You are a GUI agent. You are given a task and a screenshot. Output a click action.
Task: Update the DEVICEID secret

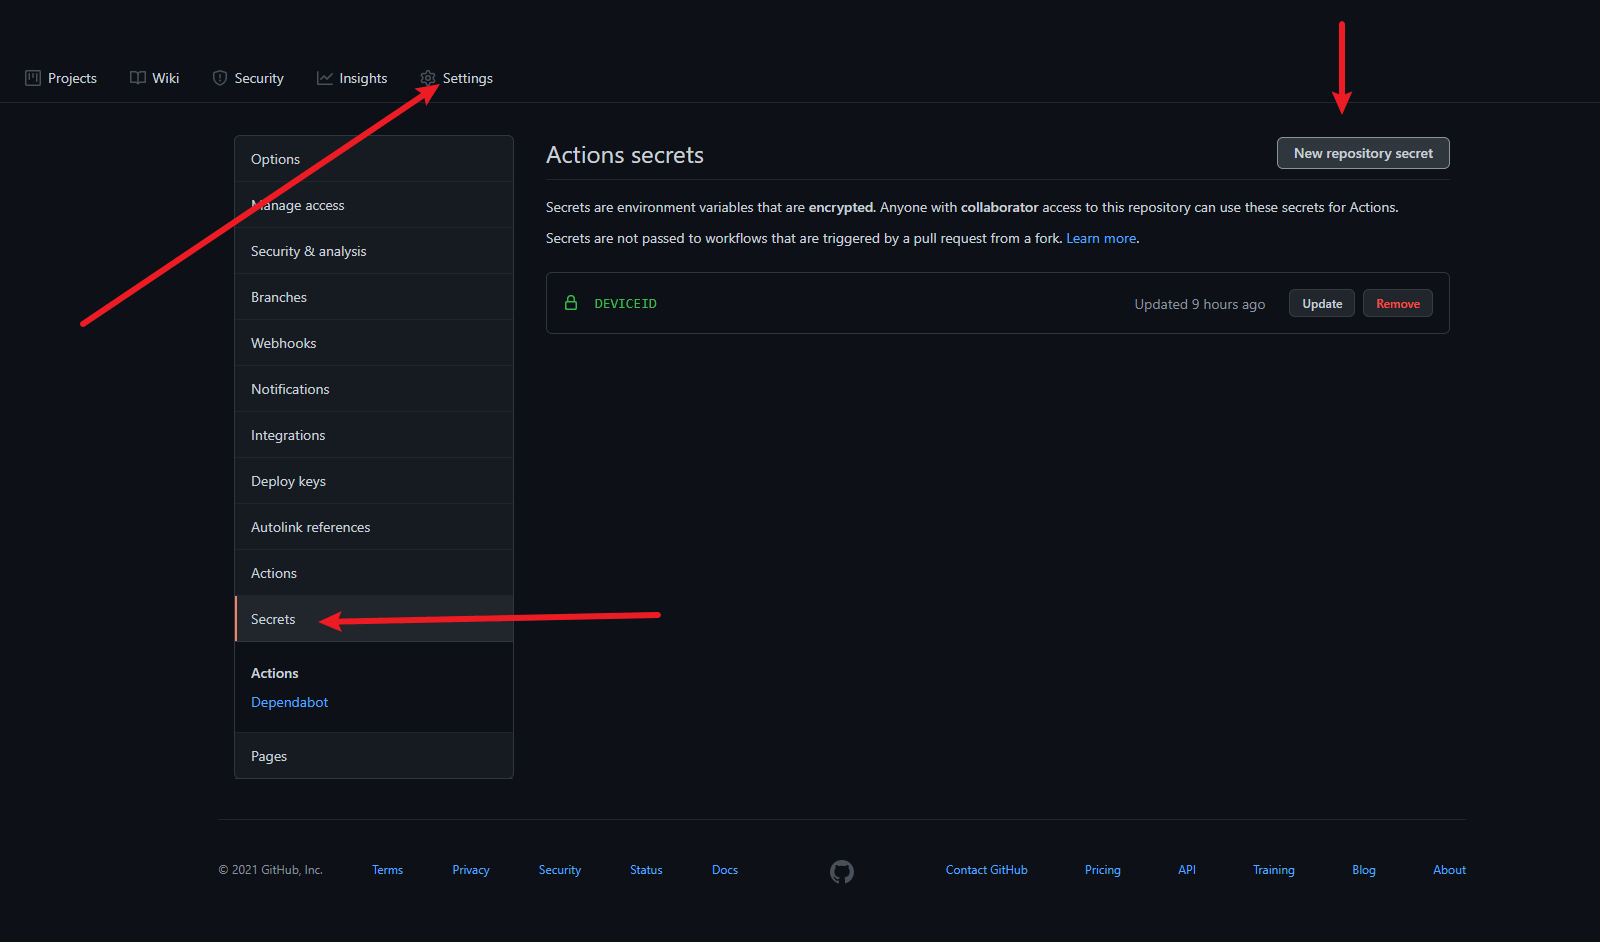point(1321,304)
